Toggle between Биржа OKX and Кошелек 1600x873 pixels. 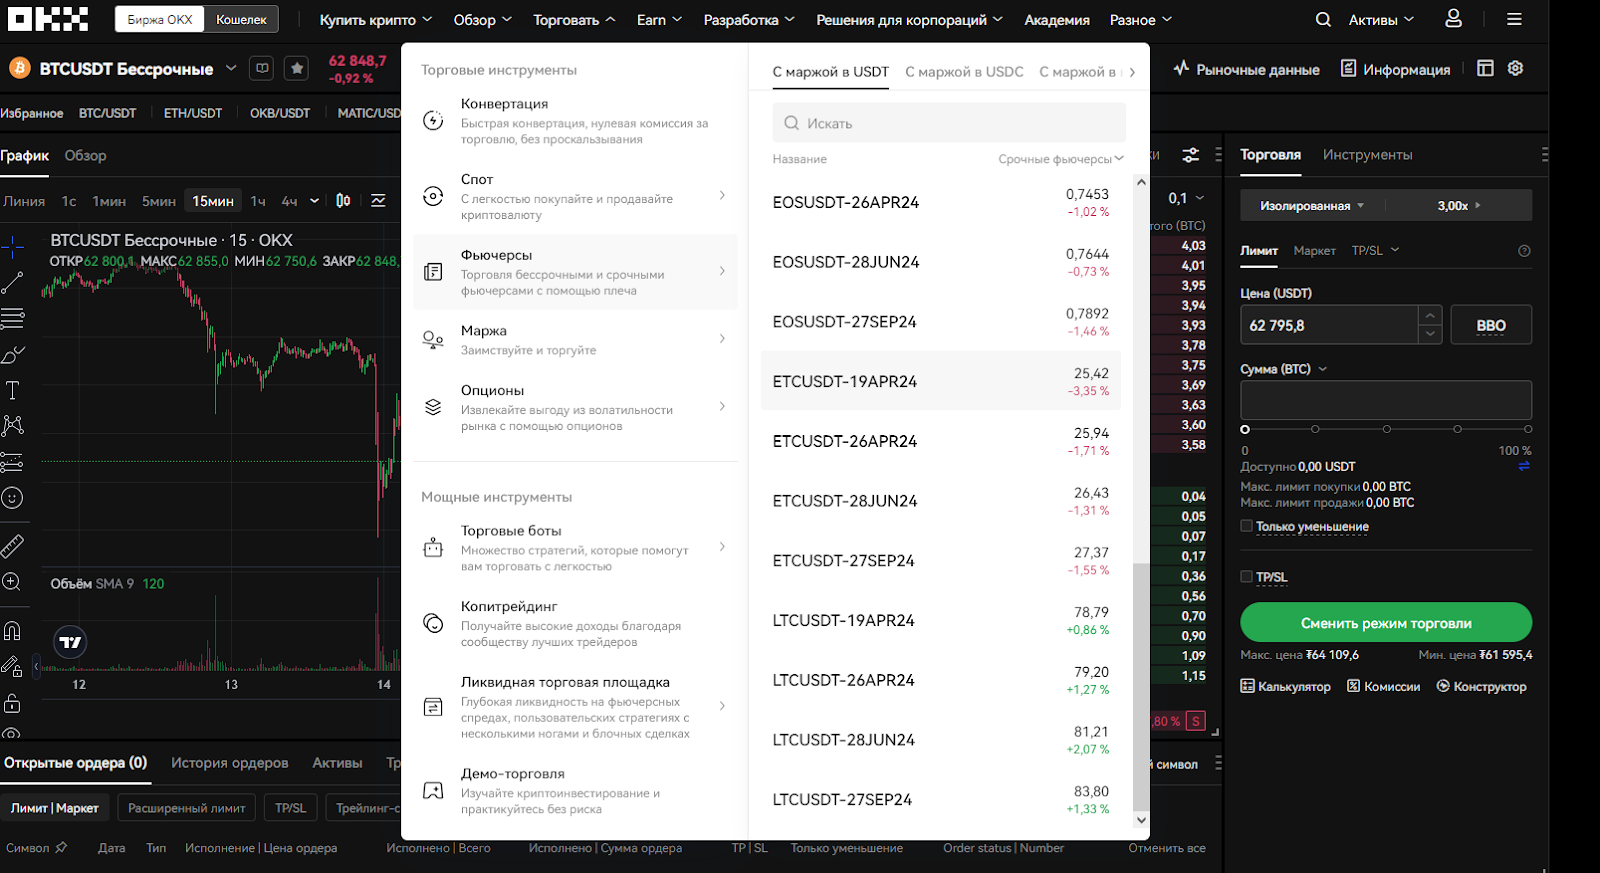241,19
